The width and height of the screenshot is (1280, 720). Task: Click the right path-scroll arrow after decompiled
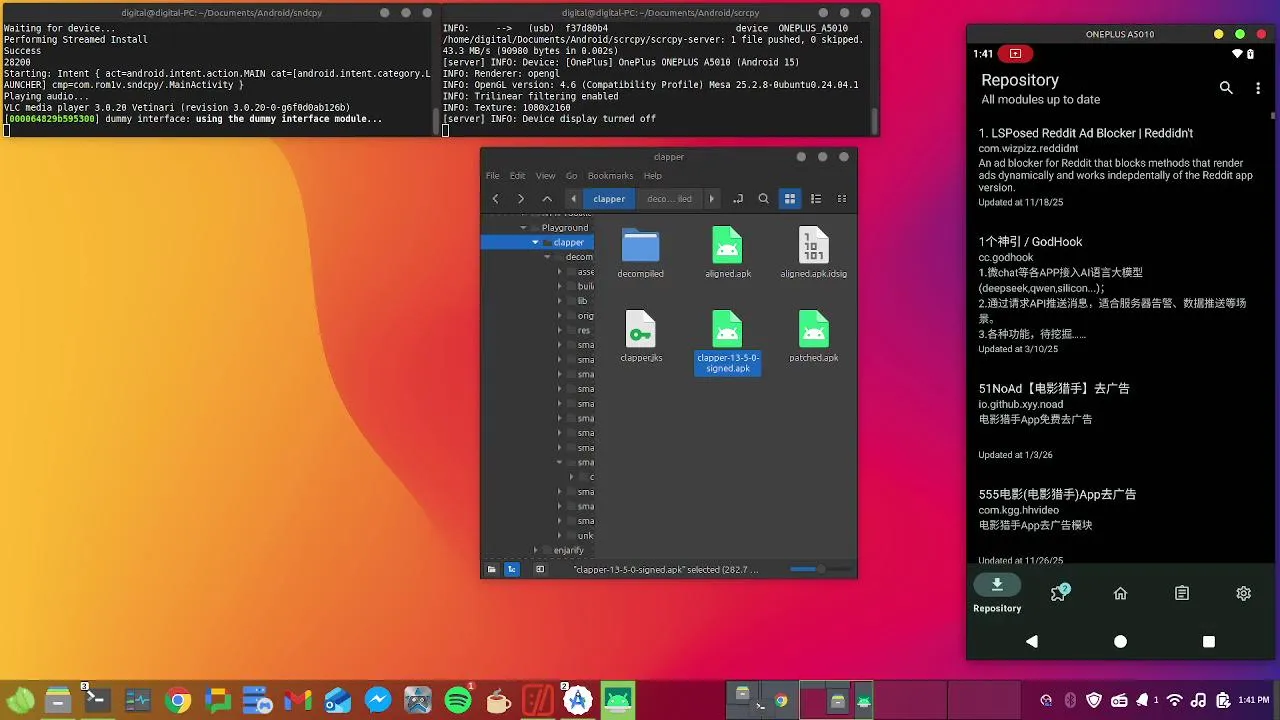click(712, 199)
